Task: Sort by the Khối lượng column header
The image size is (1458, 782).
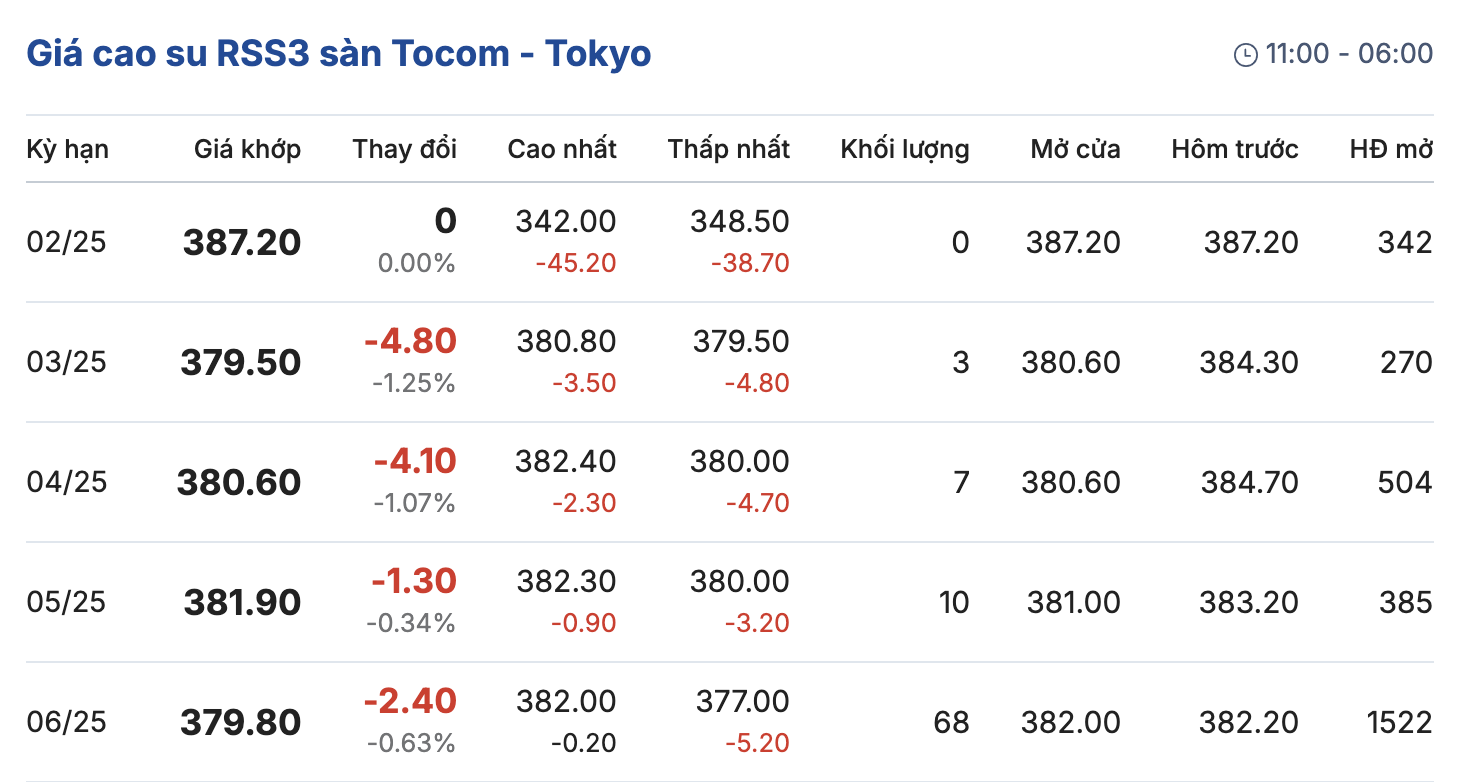Action: [904, 150]
